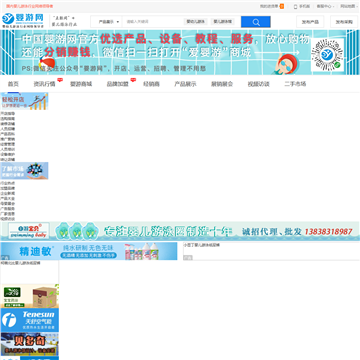This screenshot has height=360, width=360.
Task: Open the 婴游商城 navigation tab
Action: (x=81, y=84)
